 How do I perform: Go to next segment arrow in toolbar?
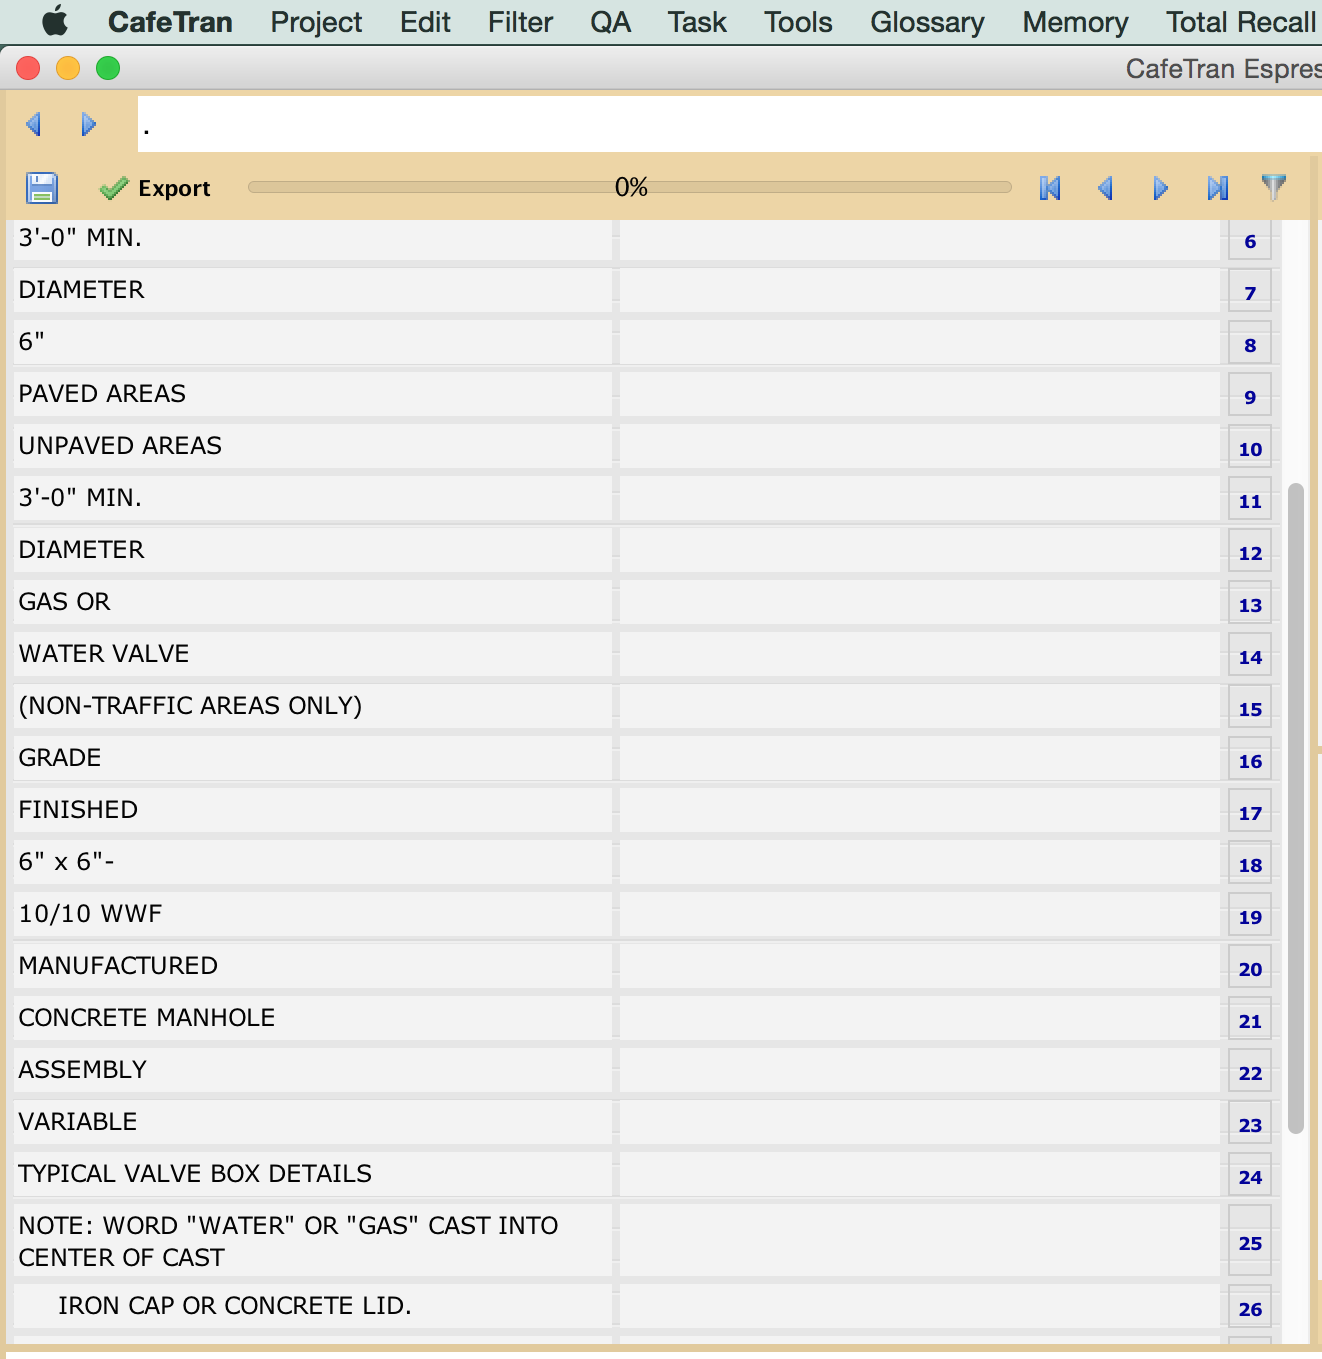tap(1160, 188)
